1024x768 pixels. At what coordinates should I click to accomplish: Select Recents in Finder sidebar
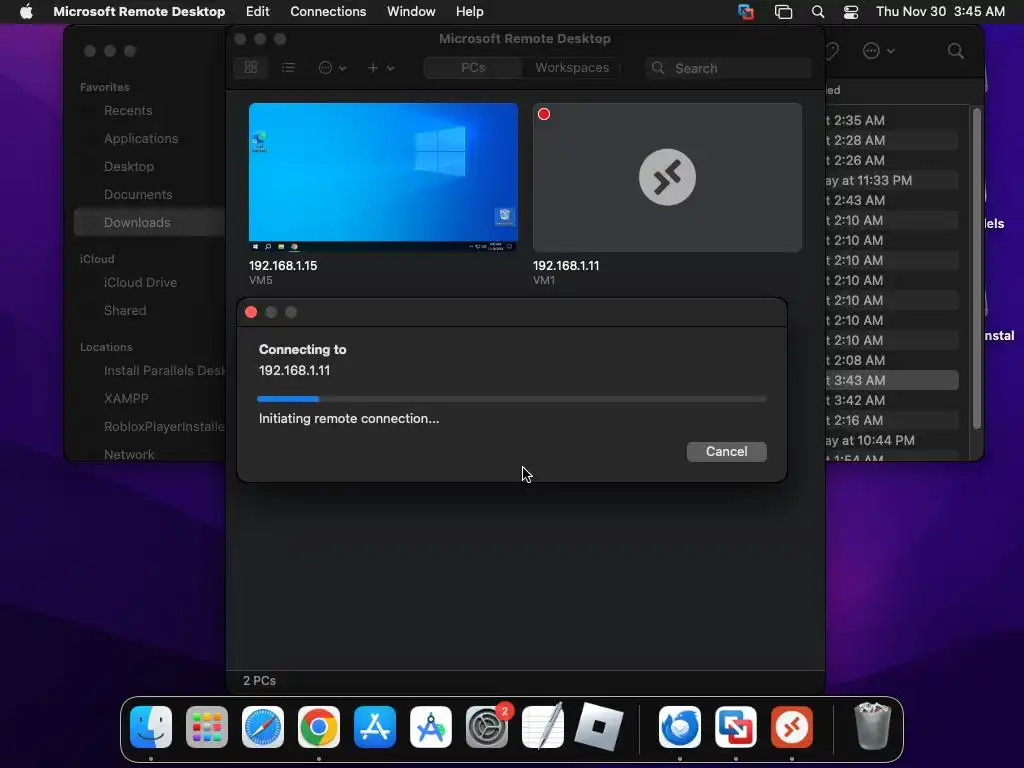[x=128, y=110]
